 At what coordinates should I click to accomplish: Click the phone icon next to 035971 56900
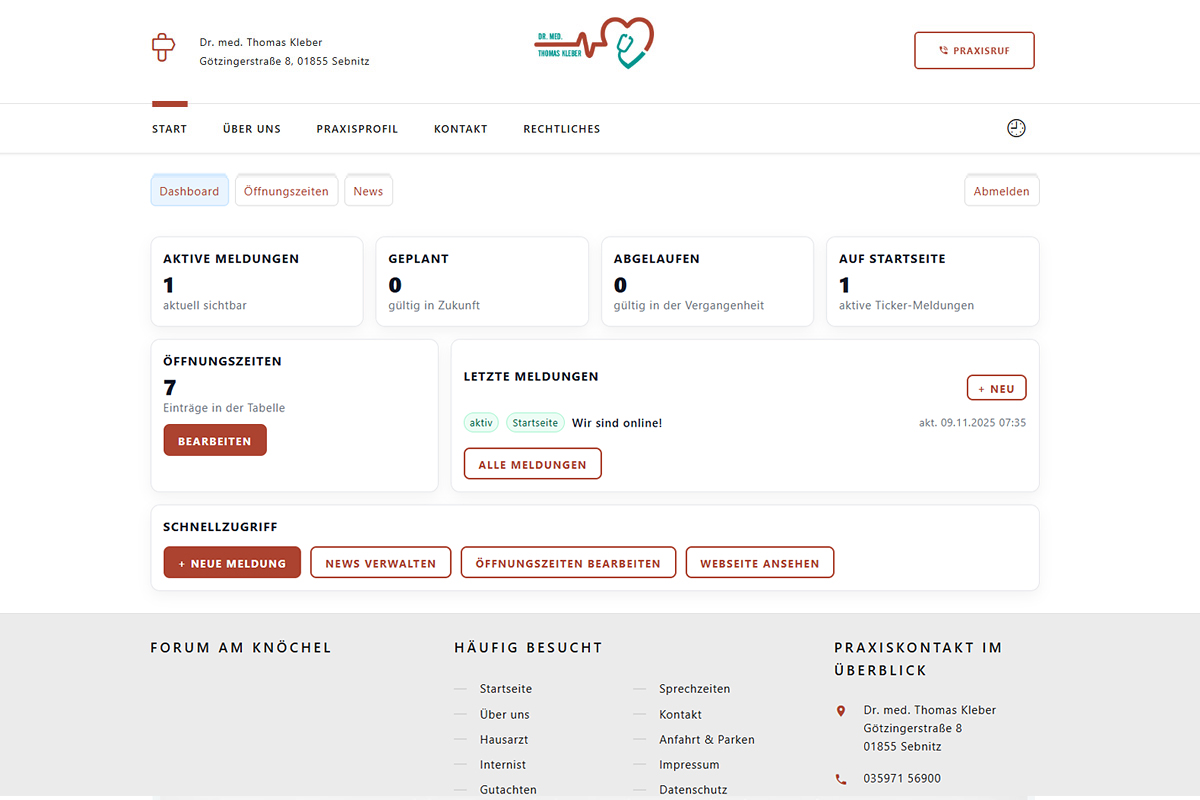point(840,779)
